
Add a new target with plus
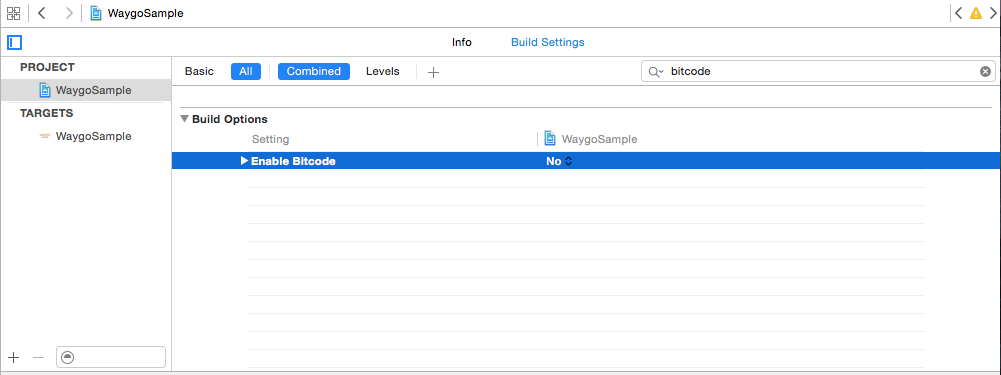14,357
